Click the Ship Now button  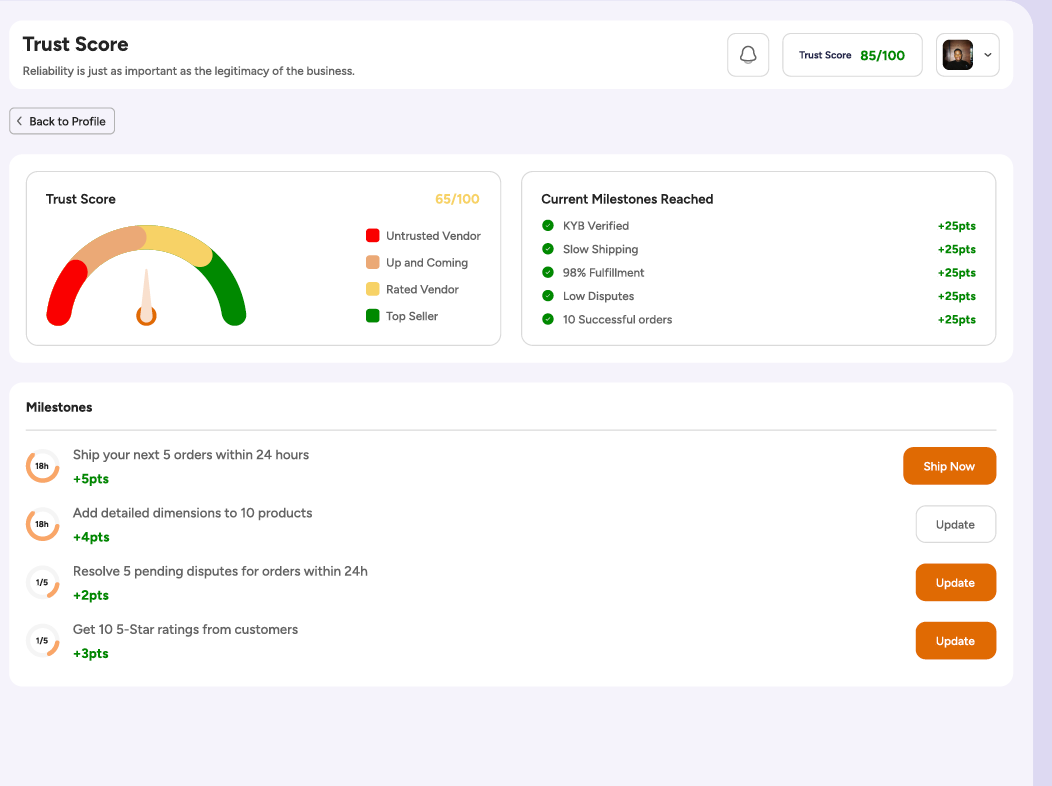(x=949, y=466)
